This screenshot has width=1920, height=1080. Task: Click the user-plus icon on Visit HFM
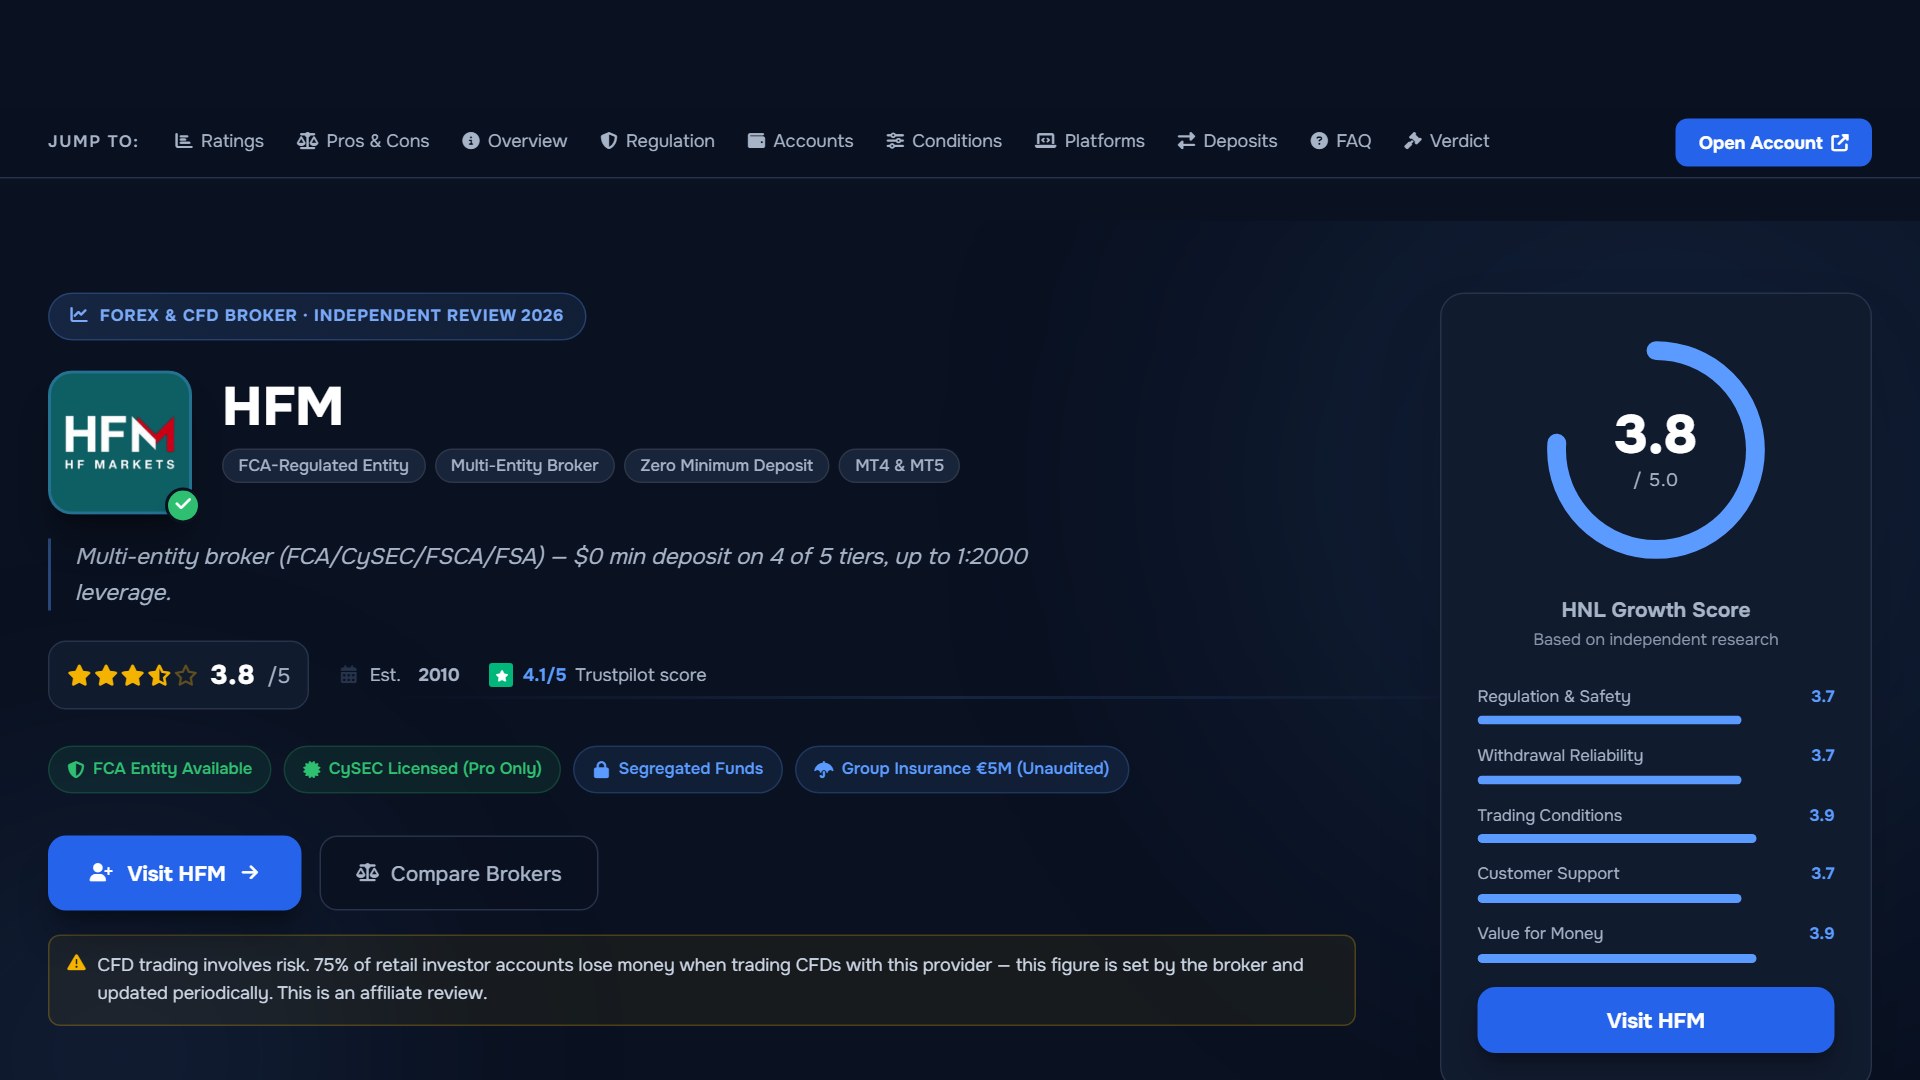101,873
